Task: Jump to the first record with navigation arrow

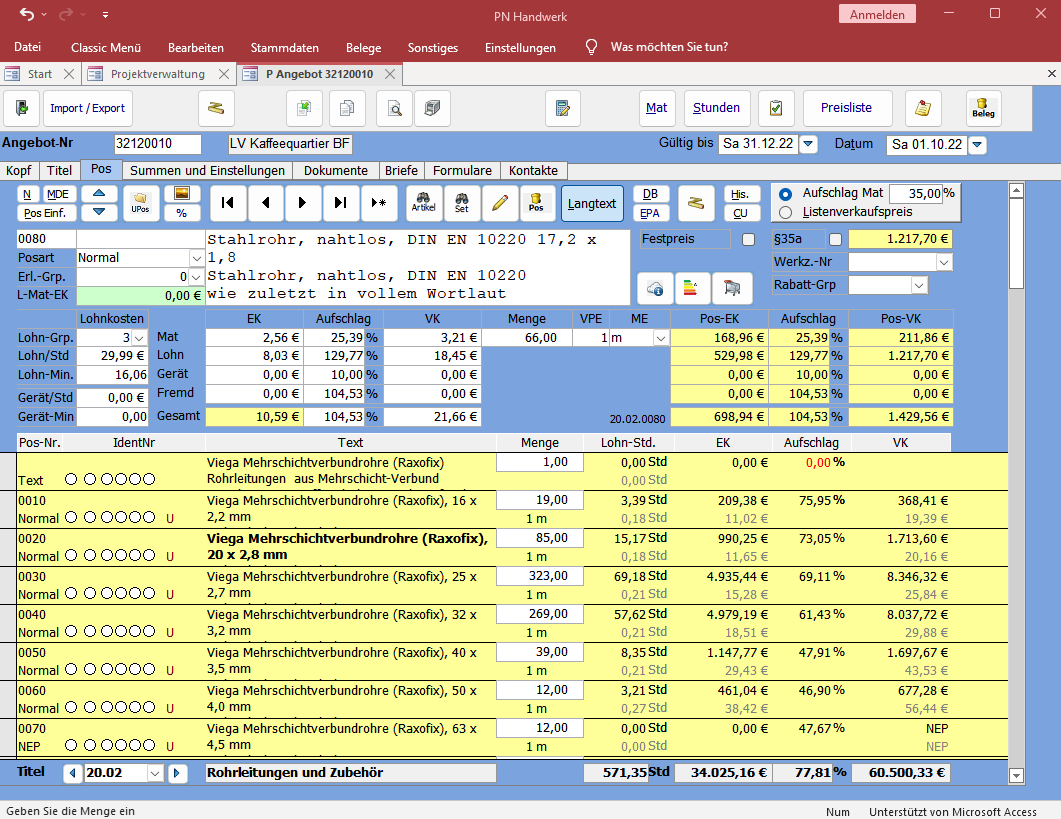Action: coord(228,203)
